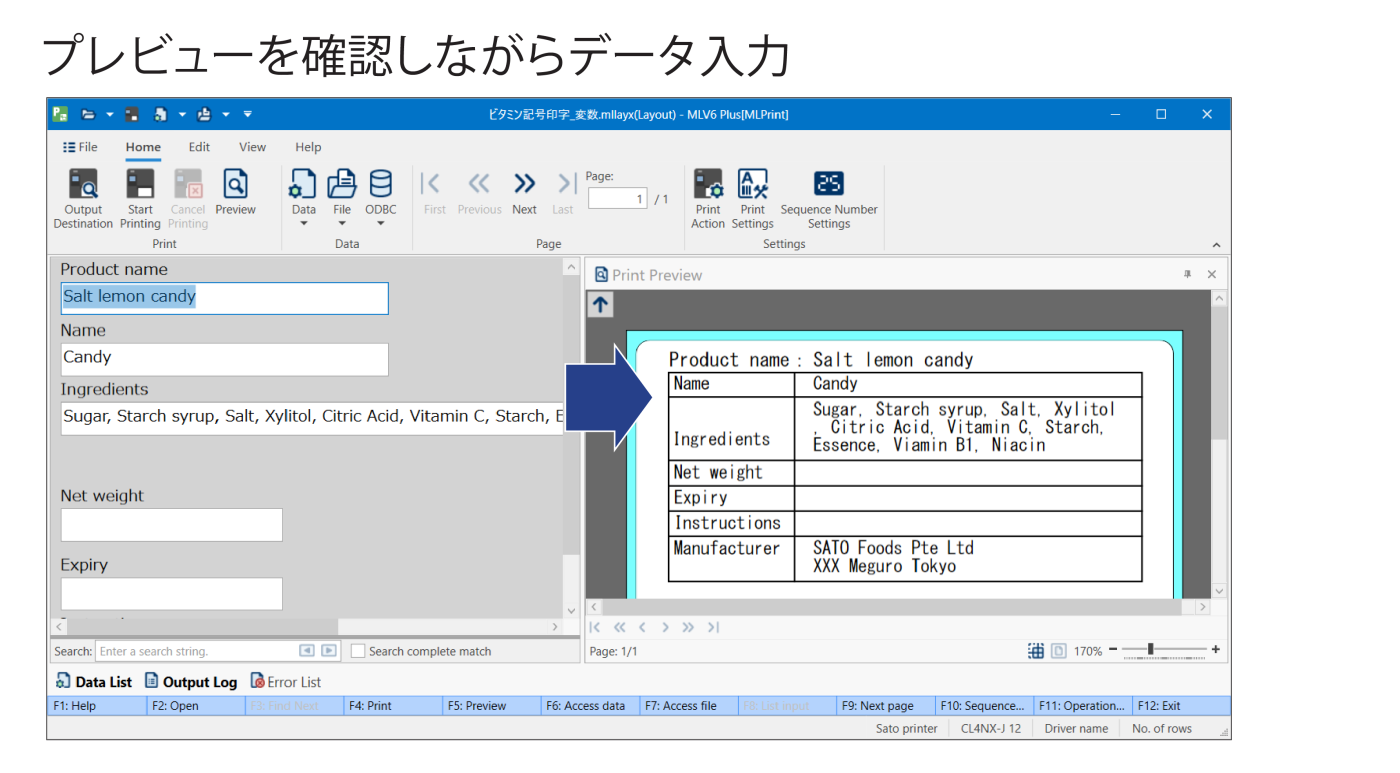Image resolution: width=1400 pixels, height=773 pixels.
Task: Toggle the grid display icon near zoom
Action: [1036, 651]
